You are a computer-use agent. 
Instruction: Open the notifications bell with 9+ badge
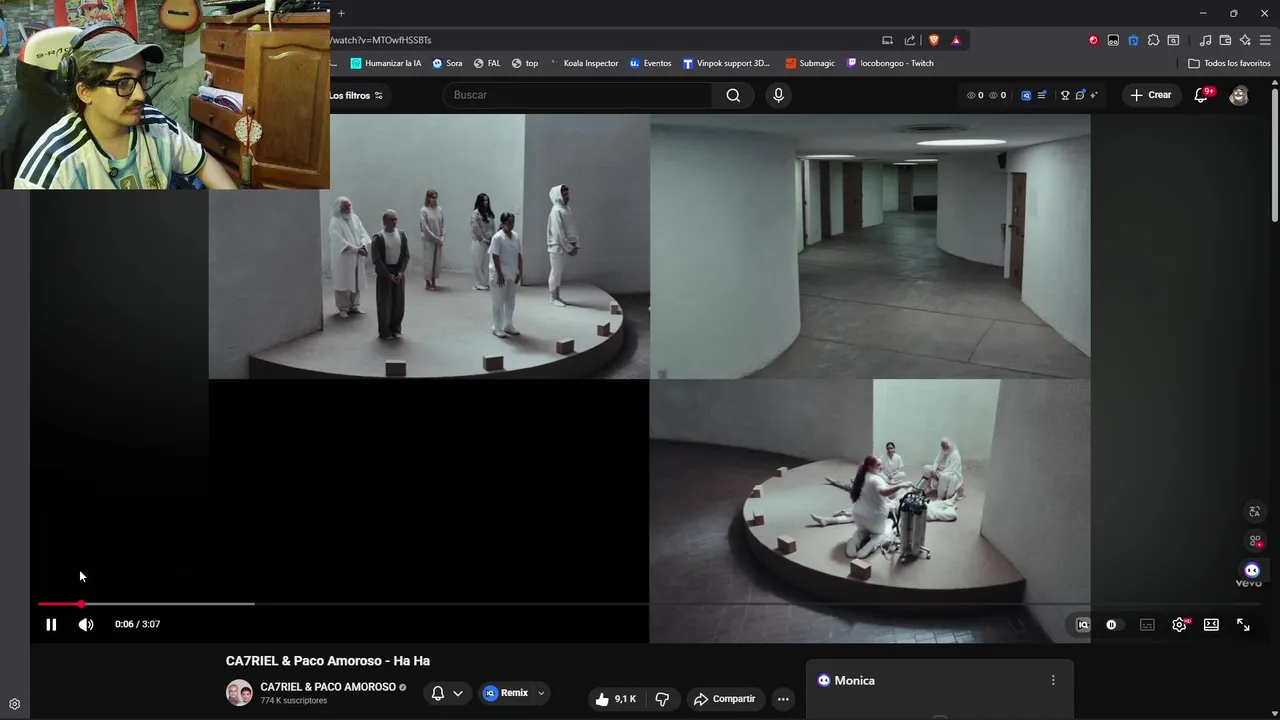click(x=1202, y=95)
